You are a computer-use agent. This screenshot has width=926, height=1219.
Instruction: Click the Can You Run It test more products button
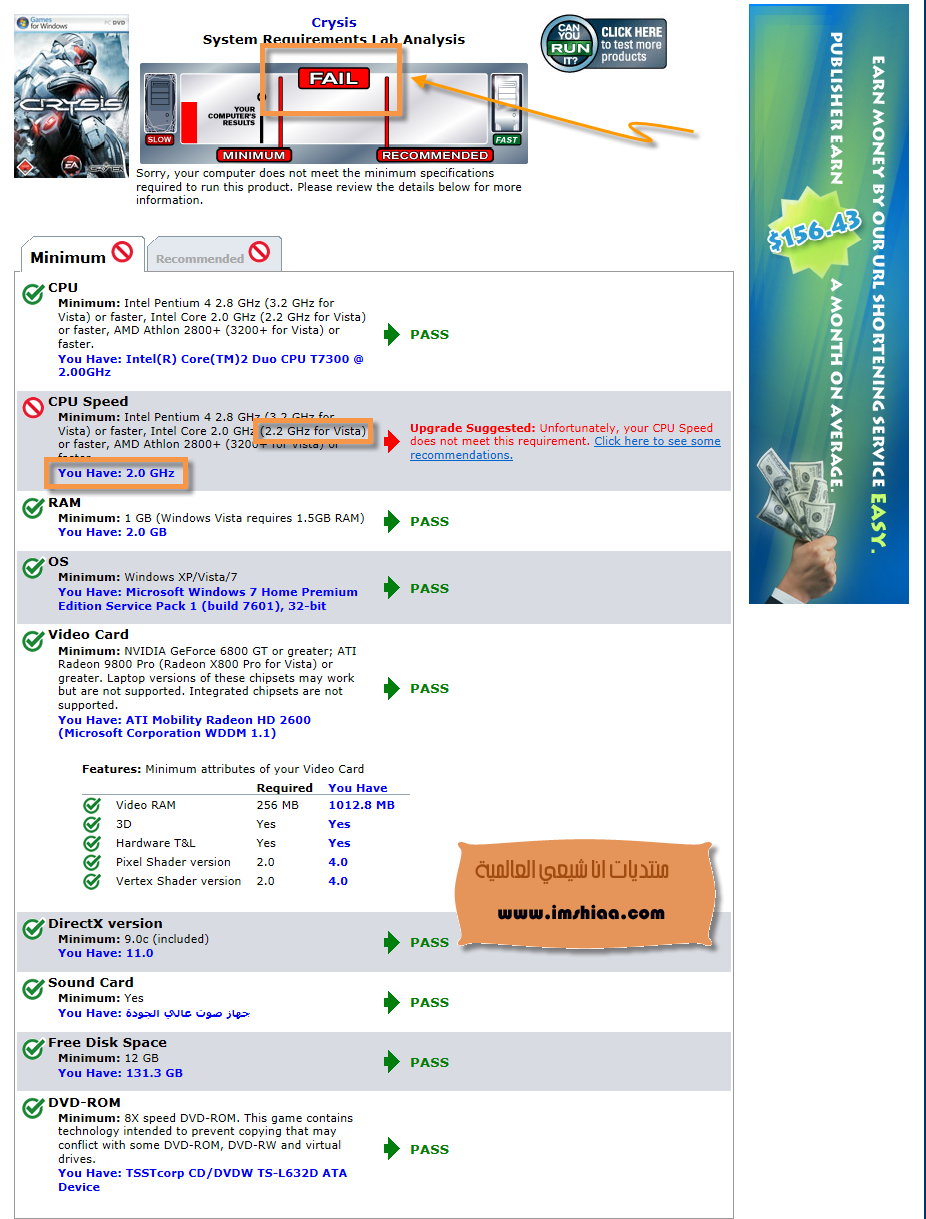pos(604,44)
